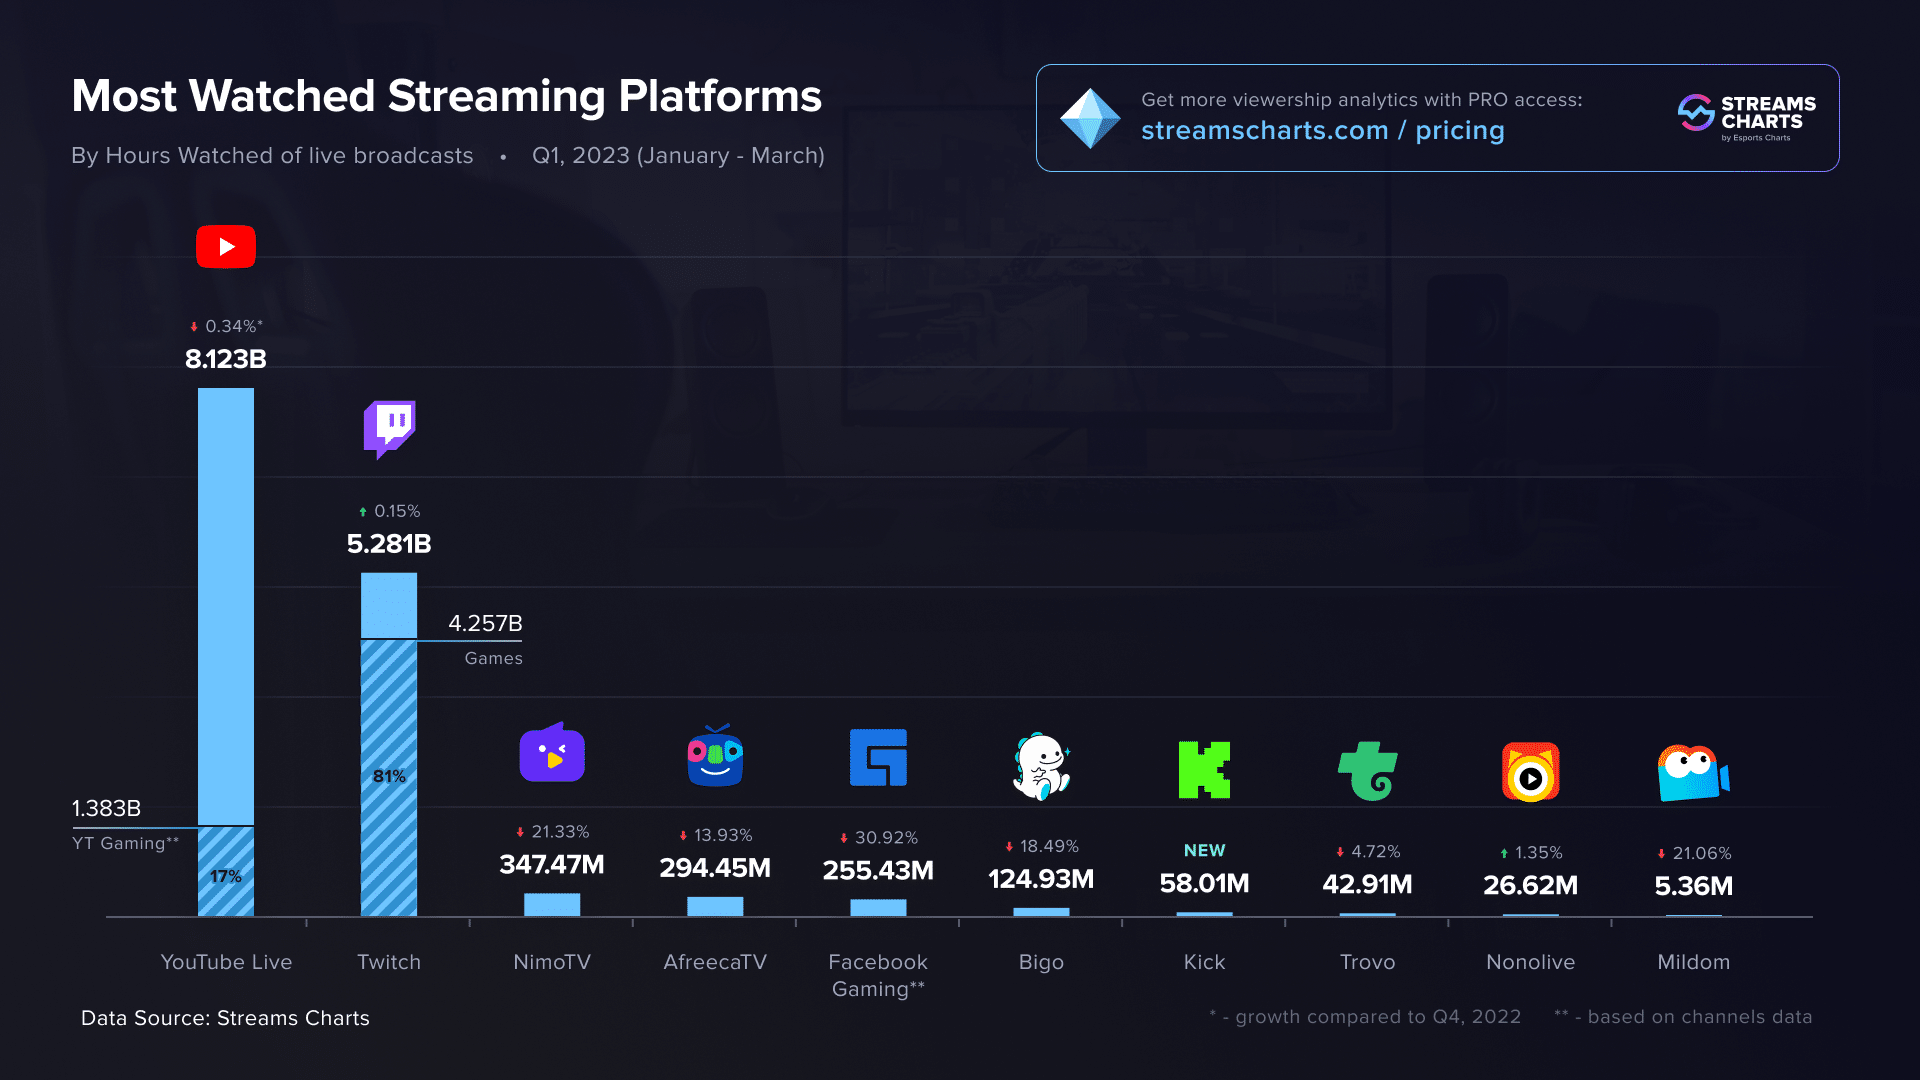Click the 4.257B Games value
The image size is (1920, 1080).
click(485, 623)
